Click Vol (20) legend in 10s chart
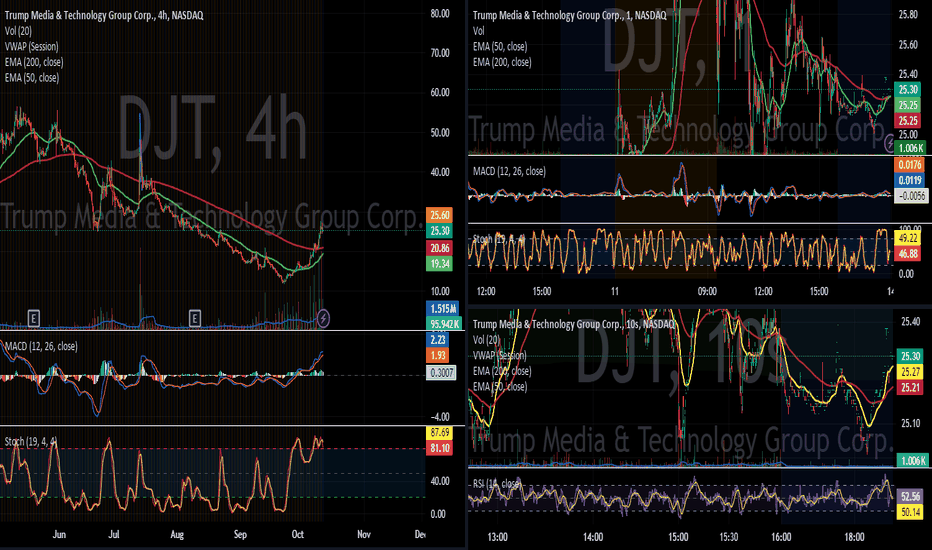Image resolution: width=932 pixels, height=550 pixels. (x=487, y=340)
